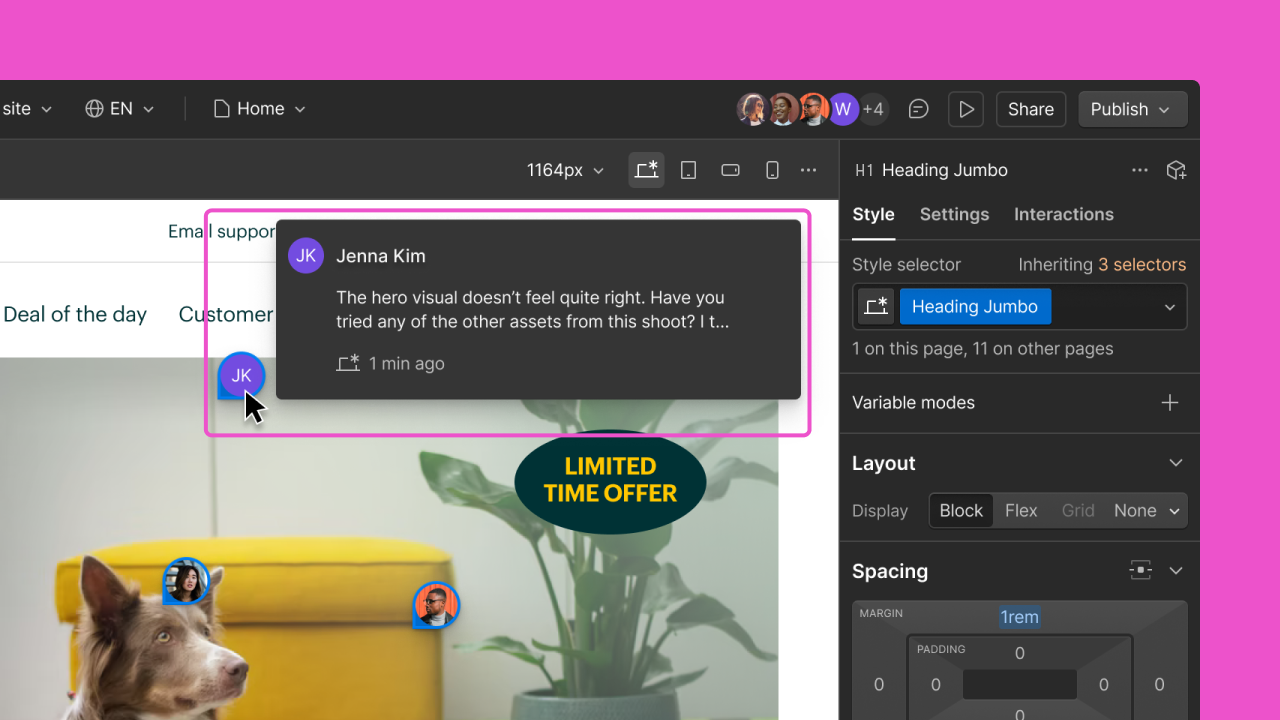Open more options next to Heading Jumbo
This screenshot has width=1280, height=720.
pyautogui.click(x=1140, y=170)
